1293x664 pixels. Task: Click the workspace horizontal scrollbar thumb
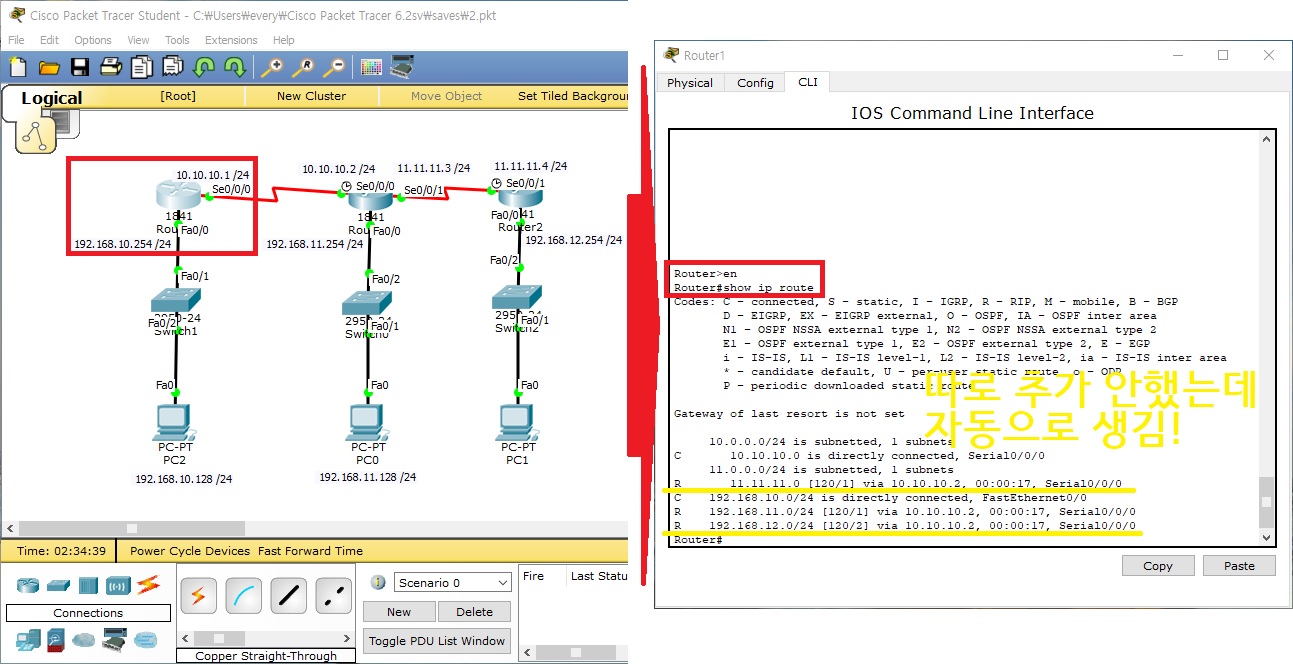[x=132, y=528]
